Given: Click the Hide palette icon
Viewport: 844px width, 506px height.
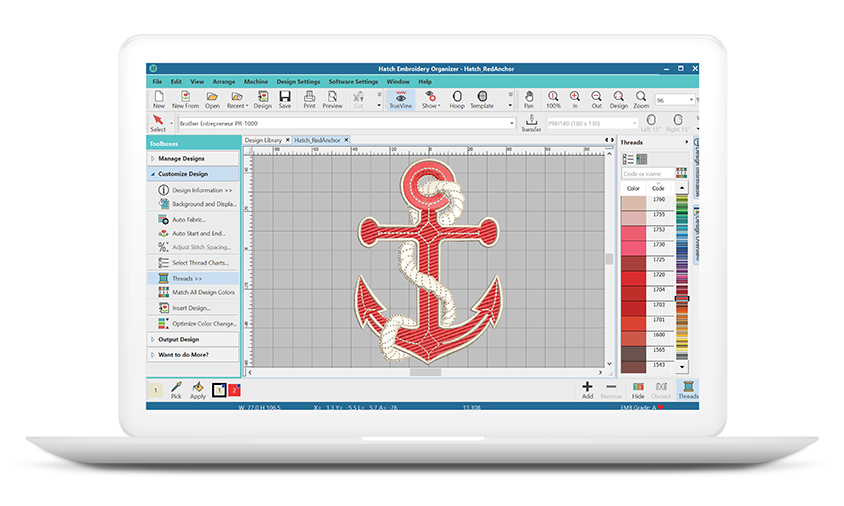Looking at the screenshot, I should 638,390.
